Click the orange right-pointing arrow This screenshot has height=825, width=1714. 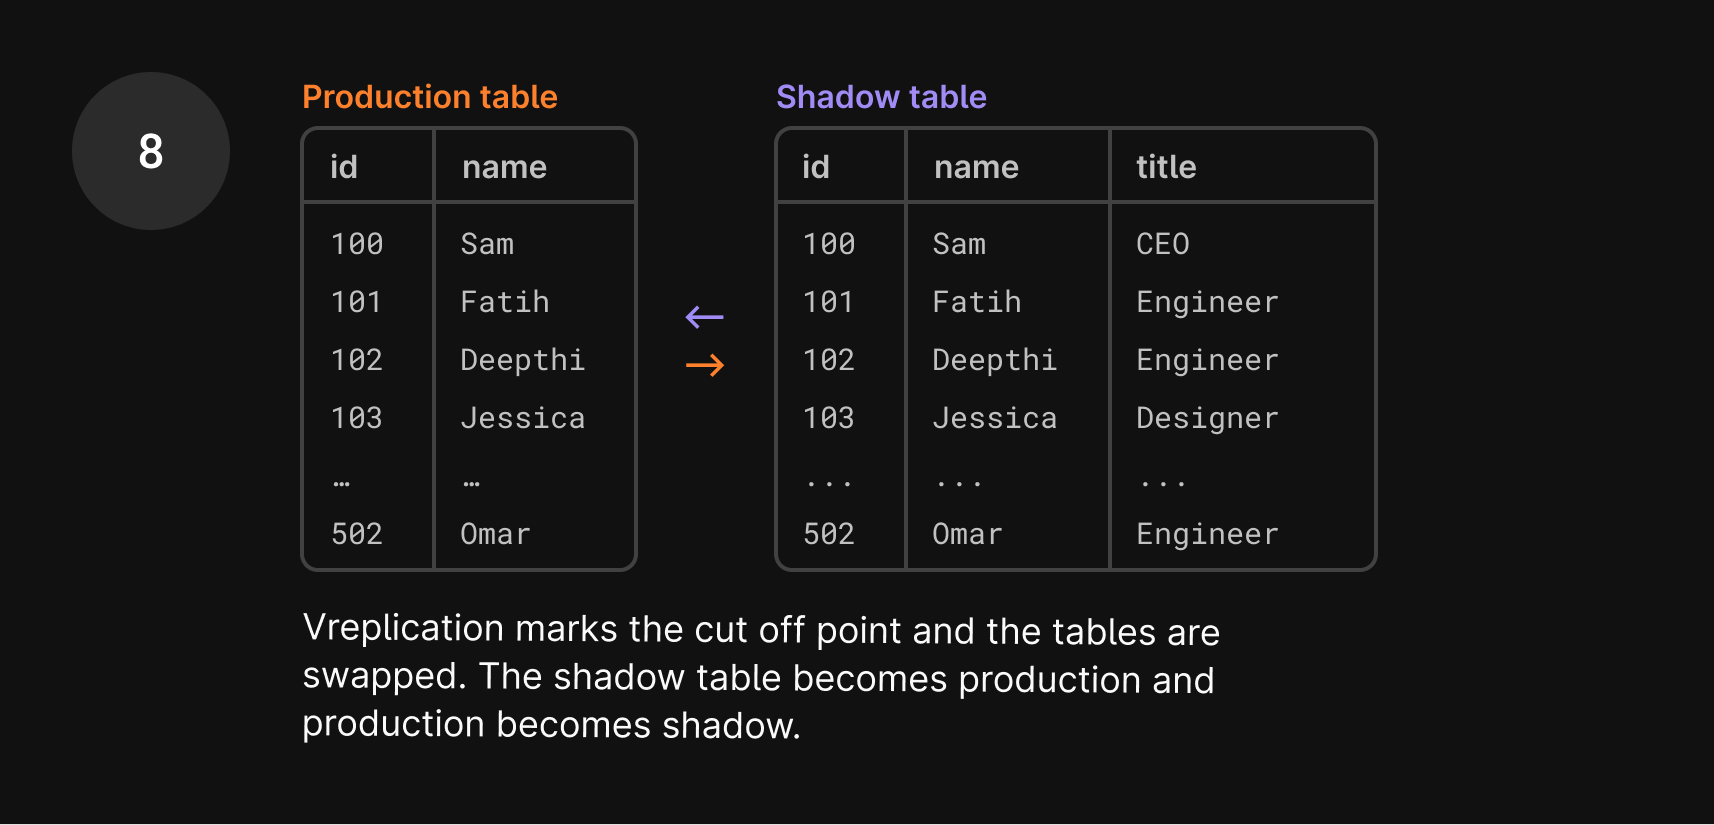pyautogui.click(x=705, y=365)
